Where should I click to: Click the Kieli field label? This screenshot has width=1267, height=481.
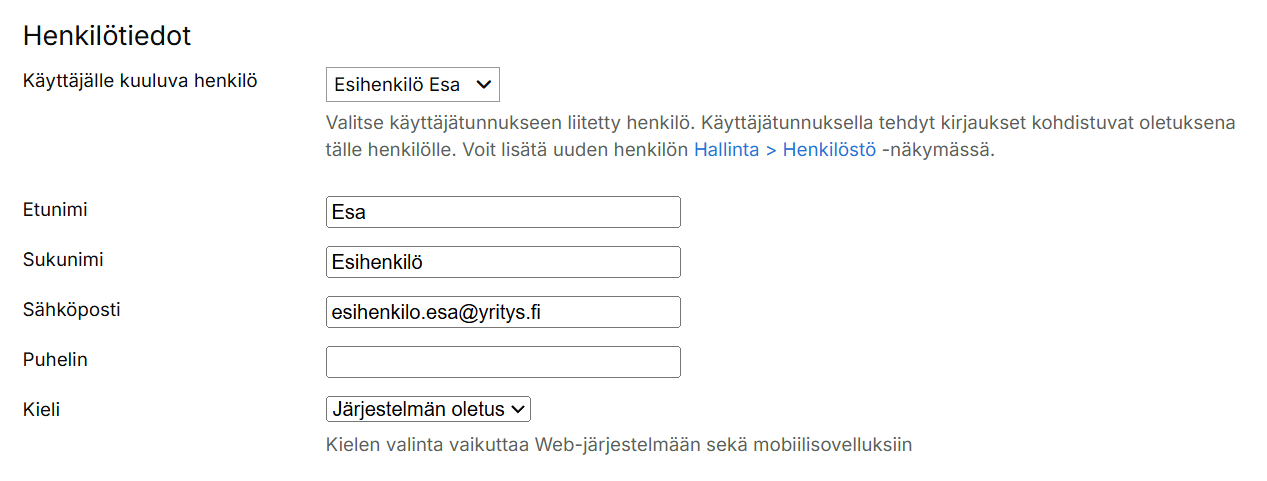click(41, 409)
